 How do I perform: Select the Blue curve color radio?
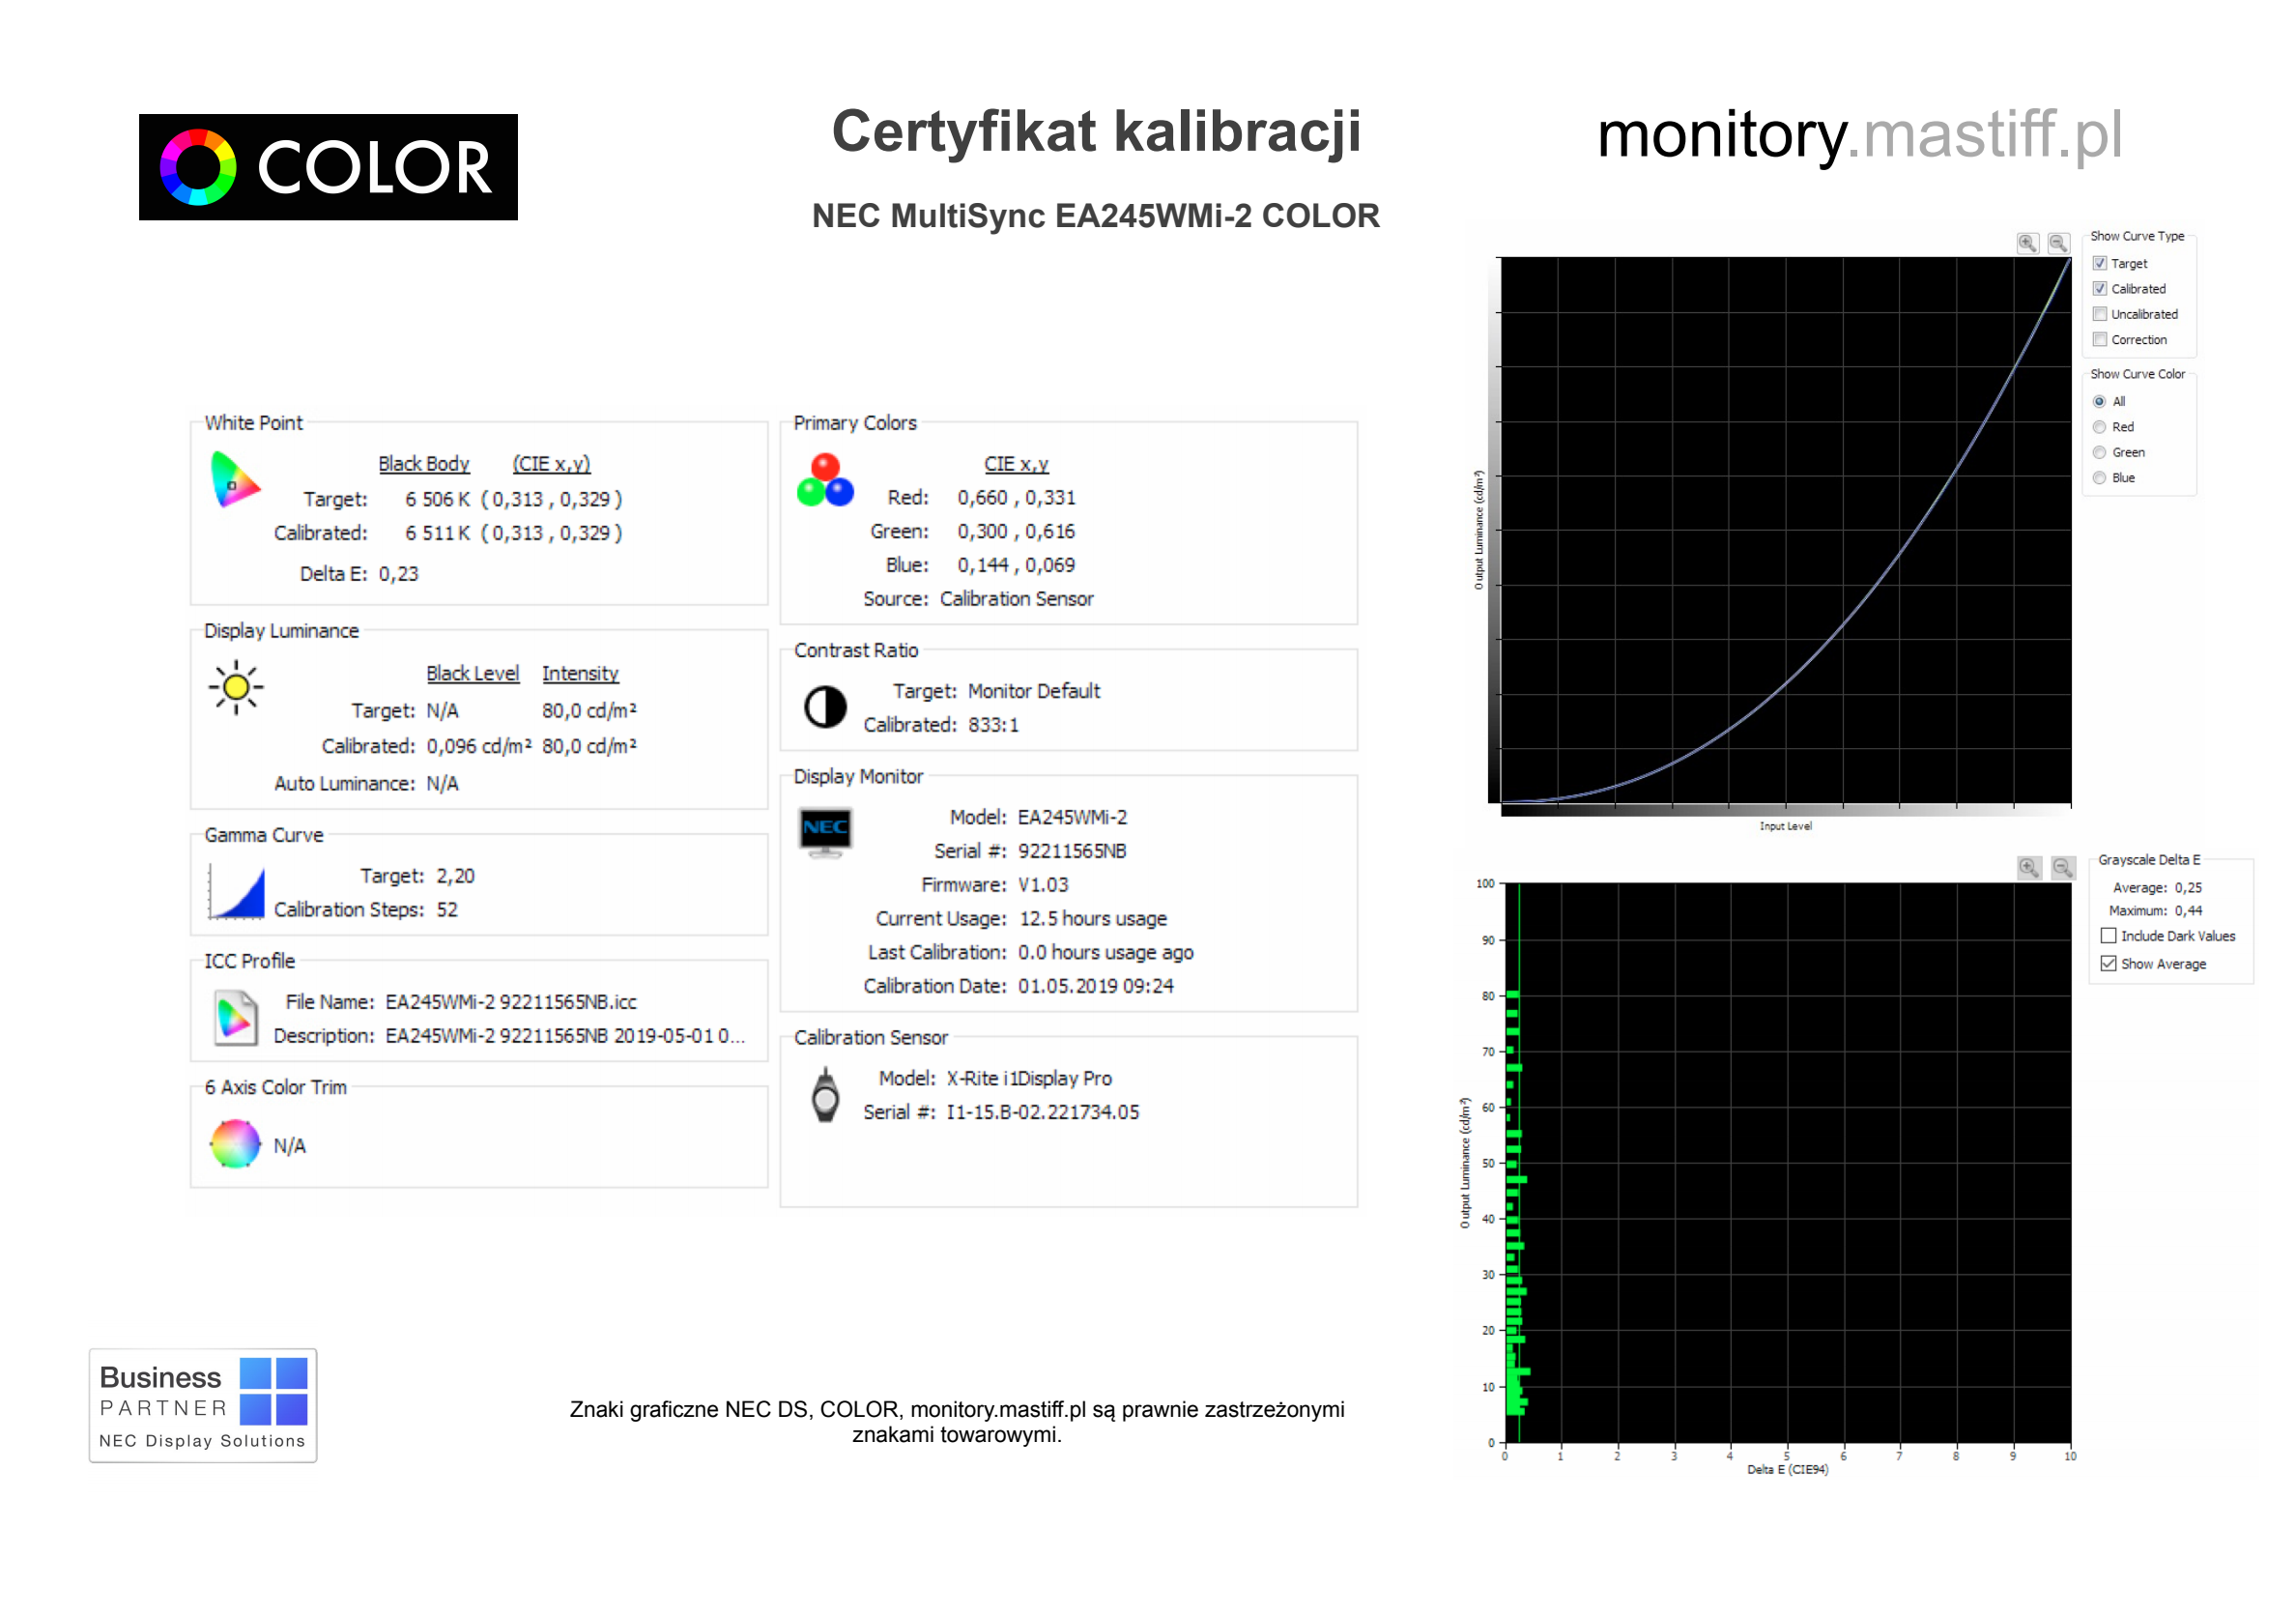[x=2099, y=478]
